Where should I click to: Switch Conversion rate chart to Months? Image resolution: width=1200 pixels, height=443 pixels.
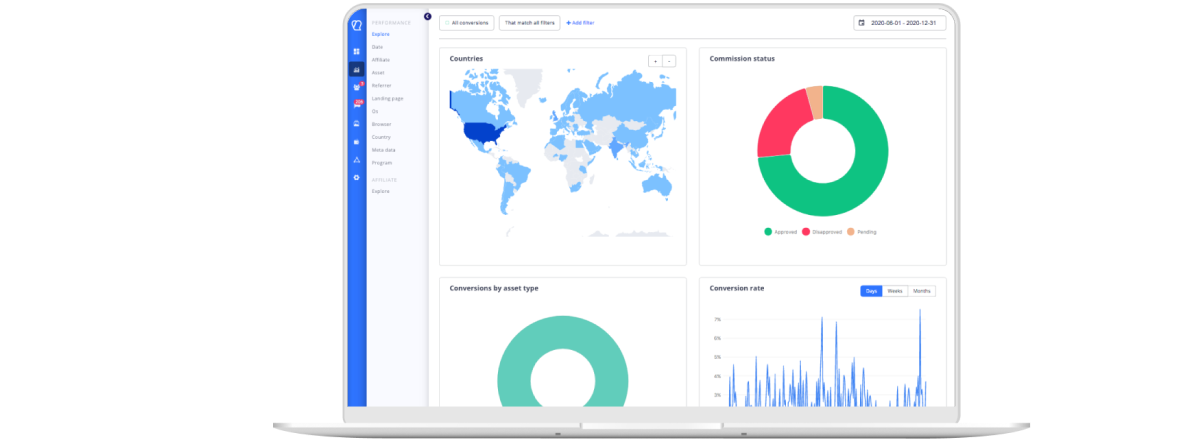(922, 291)
